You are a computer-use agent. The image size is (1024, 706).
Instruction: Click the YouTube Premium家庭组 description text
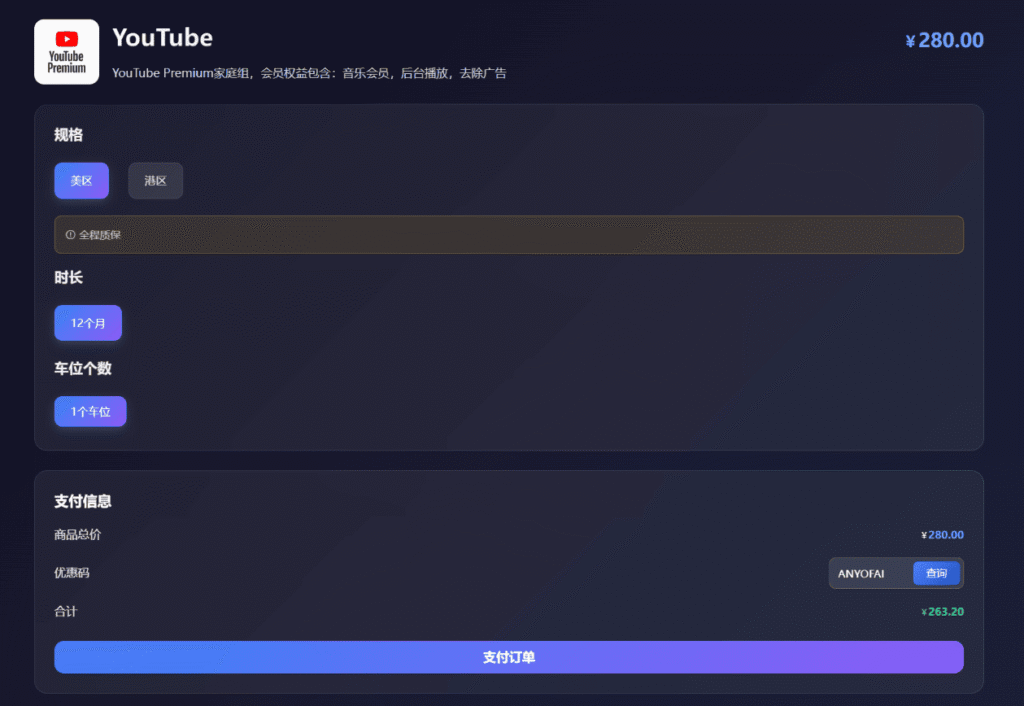coord(309,73)
